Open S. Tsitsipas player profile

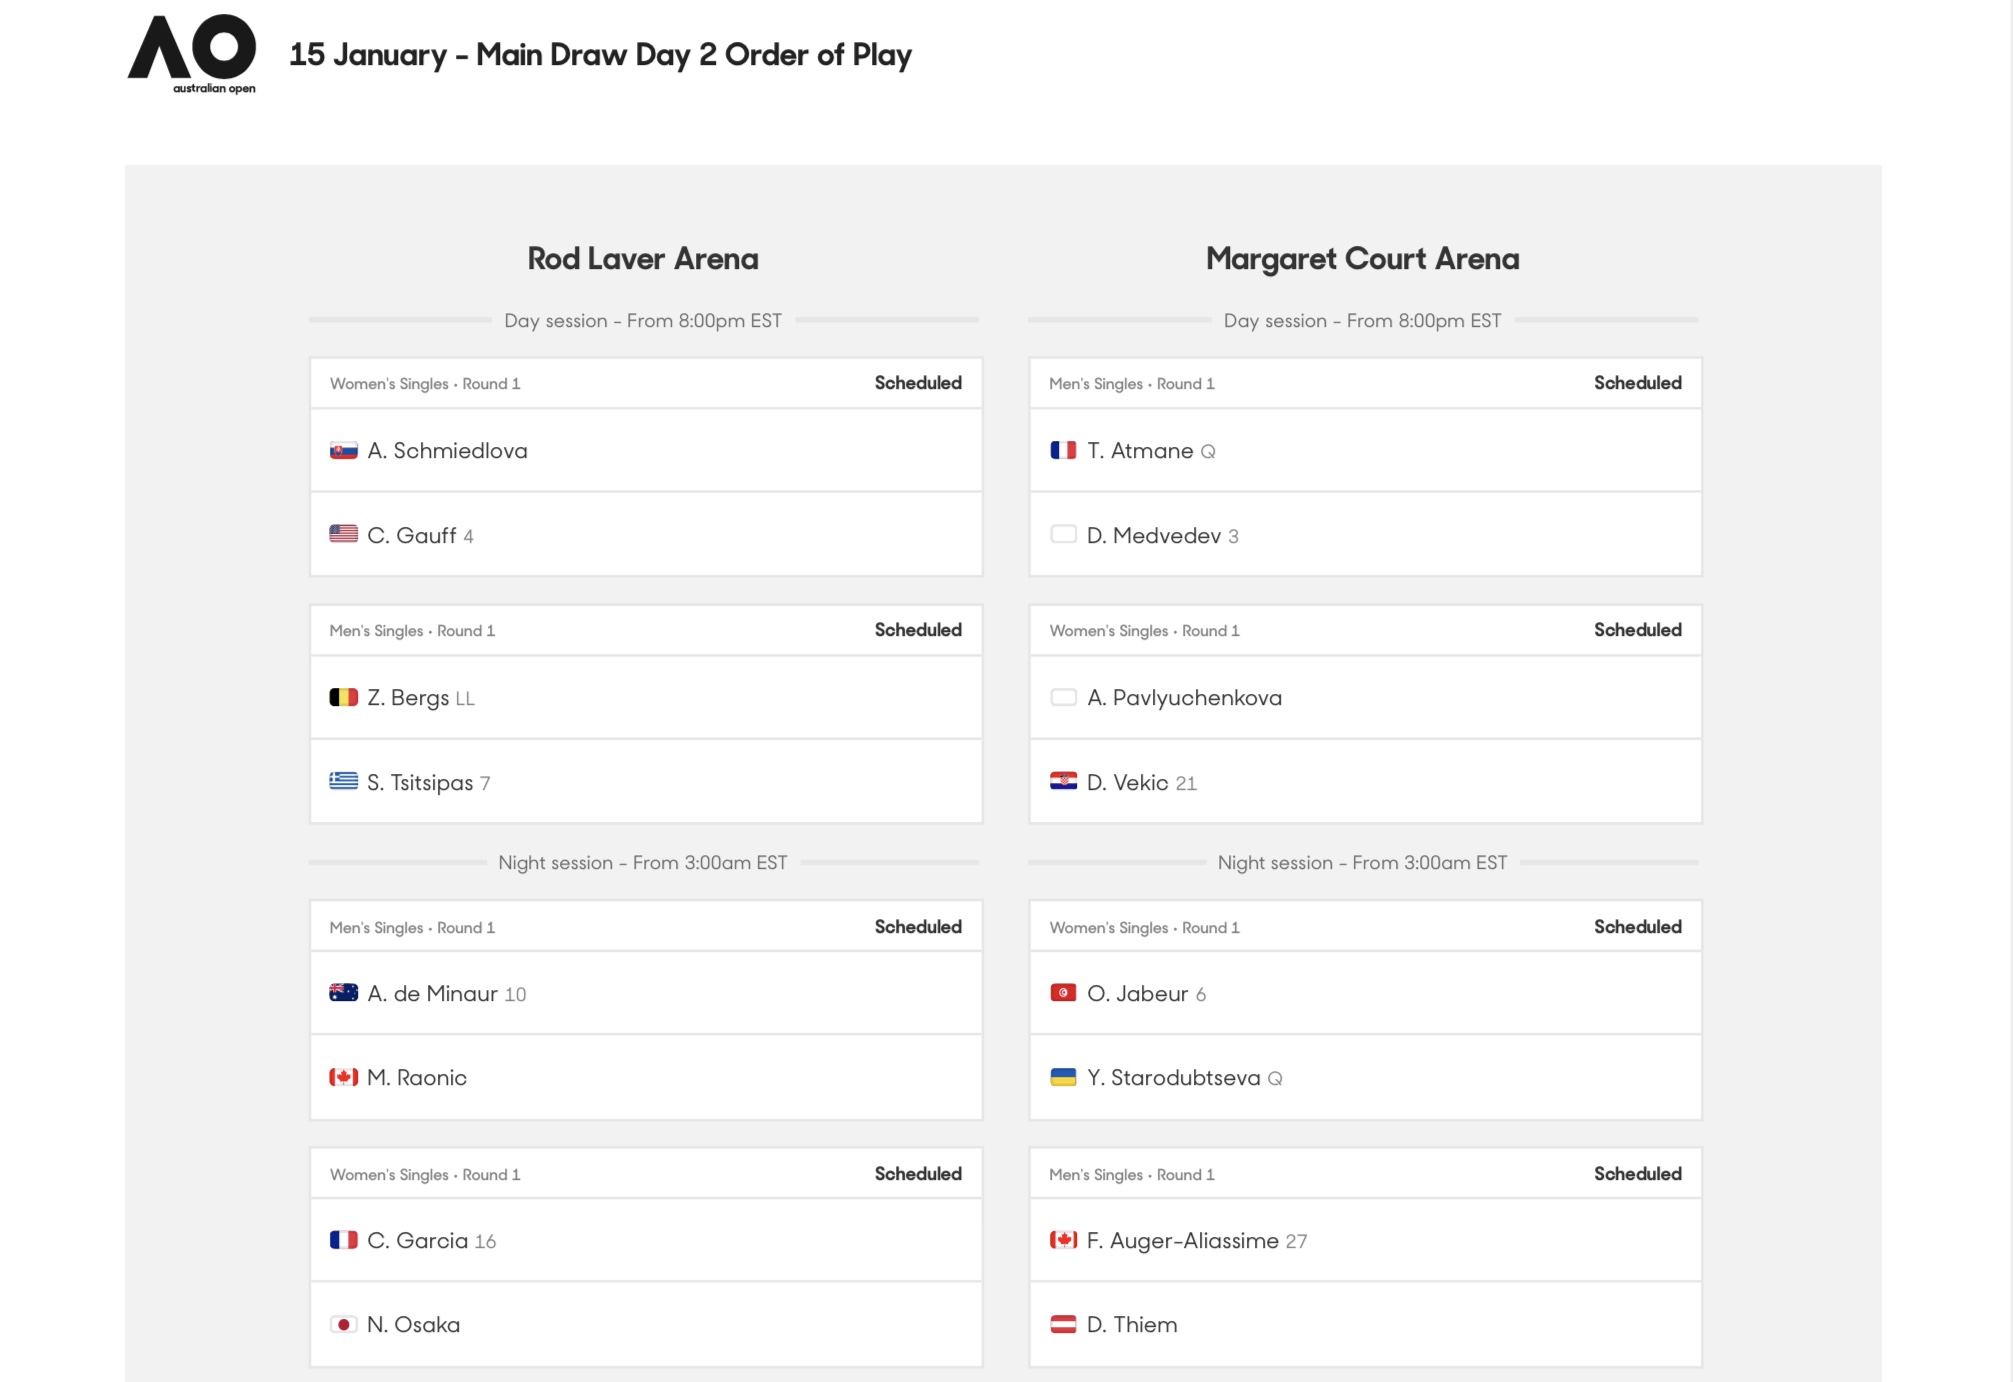[x=420, y=782]
